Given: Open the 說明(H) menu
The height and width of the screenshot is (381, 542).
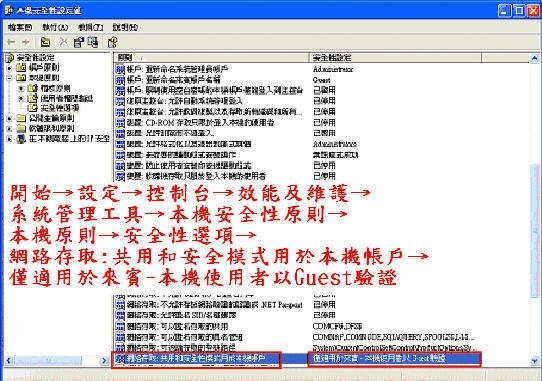Looking at the screenshot, I should [x=125, y=27].
